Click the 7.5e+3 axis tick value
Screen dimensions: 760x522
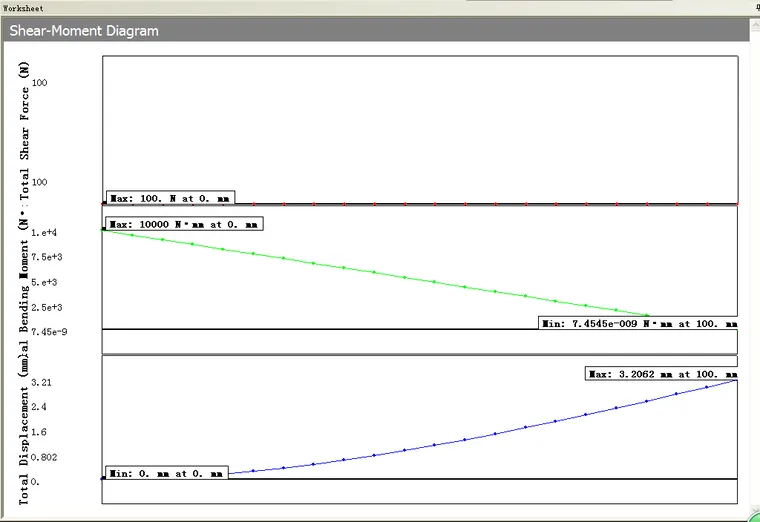tap(47, 257)
